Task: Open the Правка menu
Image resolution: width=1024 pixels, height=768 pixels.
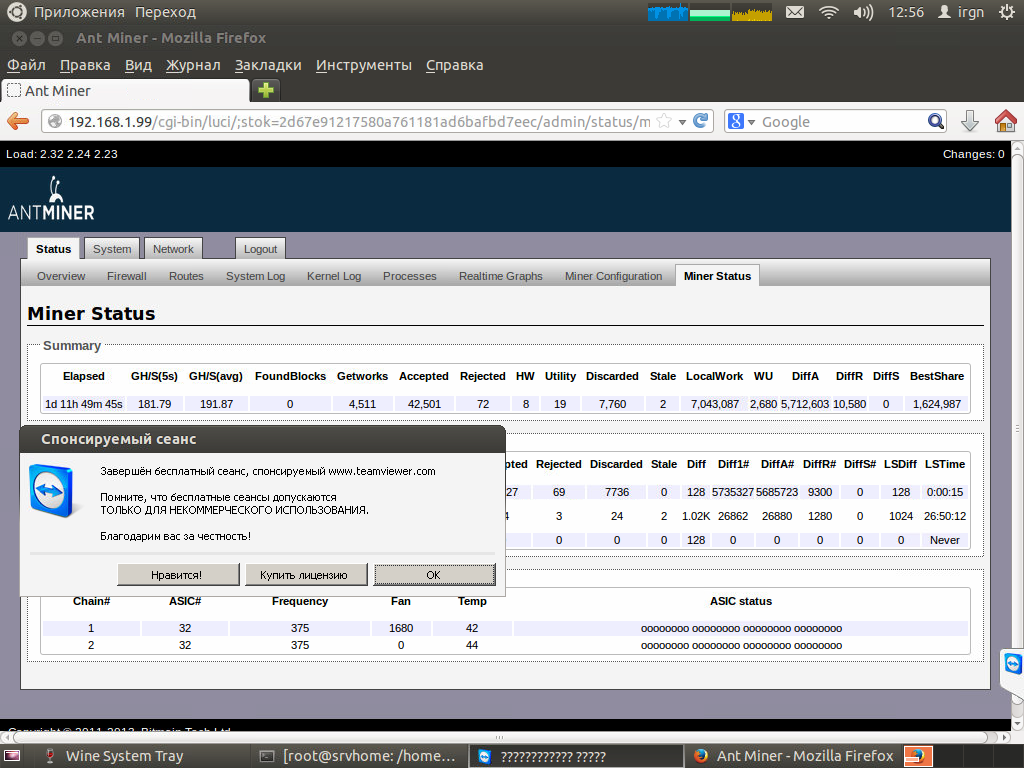Action: tap(85, 65)
